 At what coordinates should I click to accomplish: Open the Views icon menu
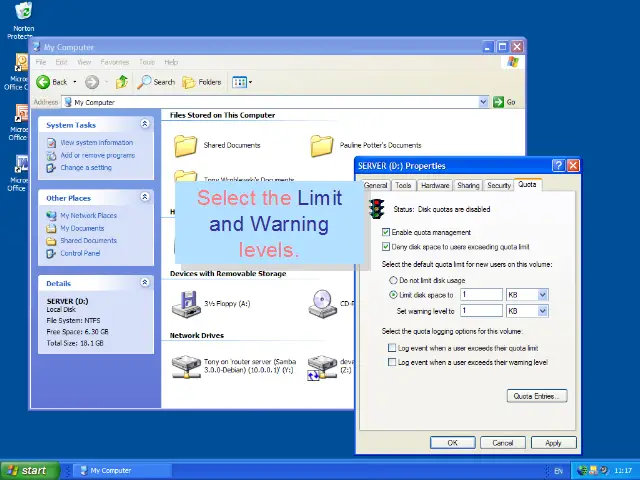click(239, 82)
